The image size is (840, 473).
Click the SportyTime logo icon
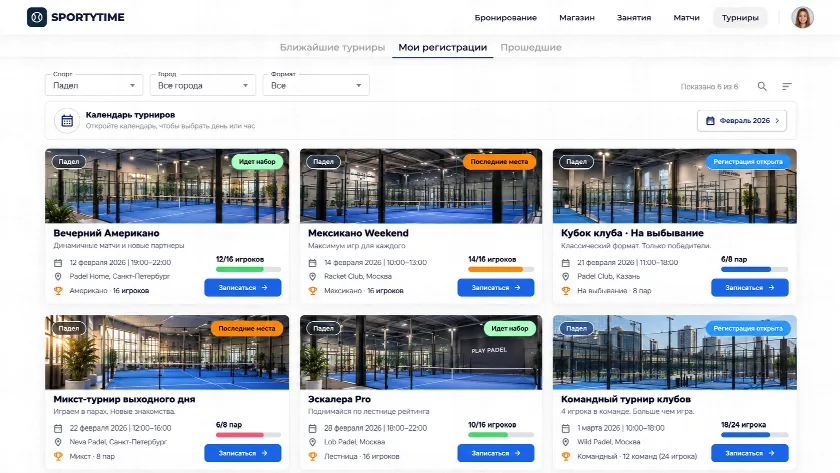tap(37, 17)
